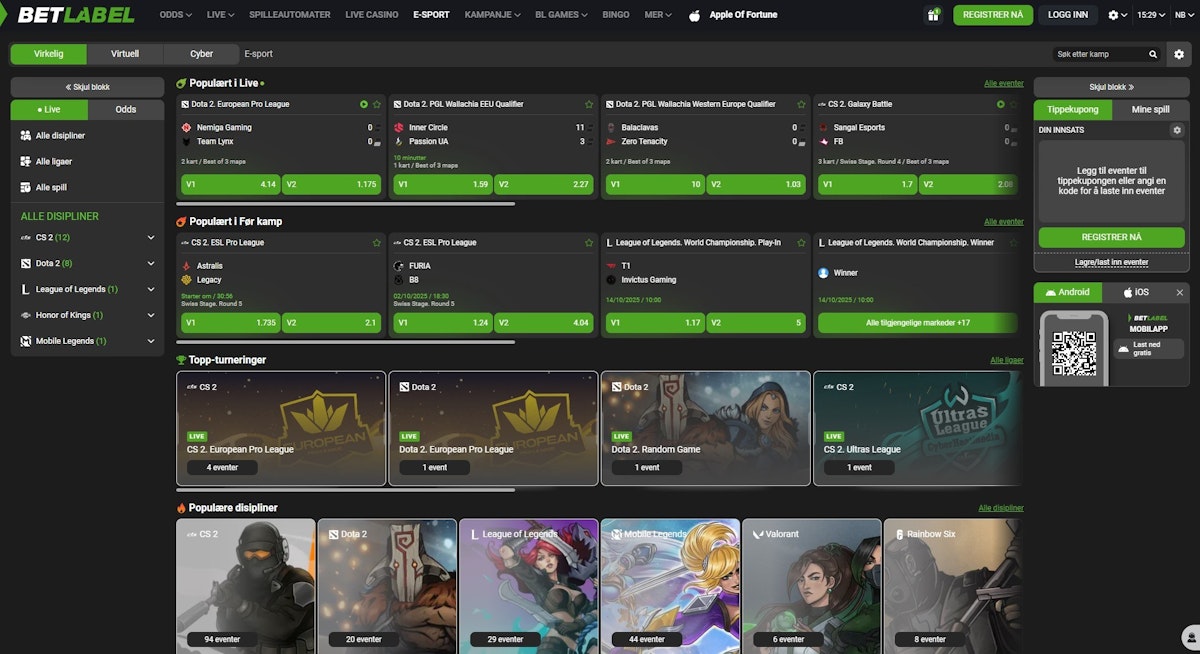Click the Alle ligaer sidebar icon

point(26,161)
